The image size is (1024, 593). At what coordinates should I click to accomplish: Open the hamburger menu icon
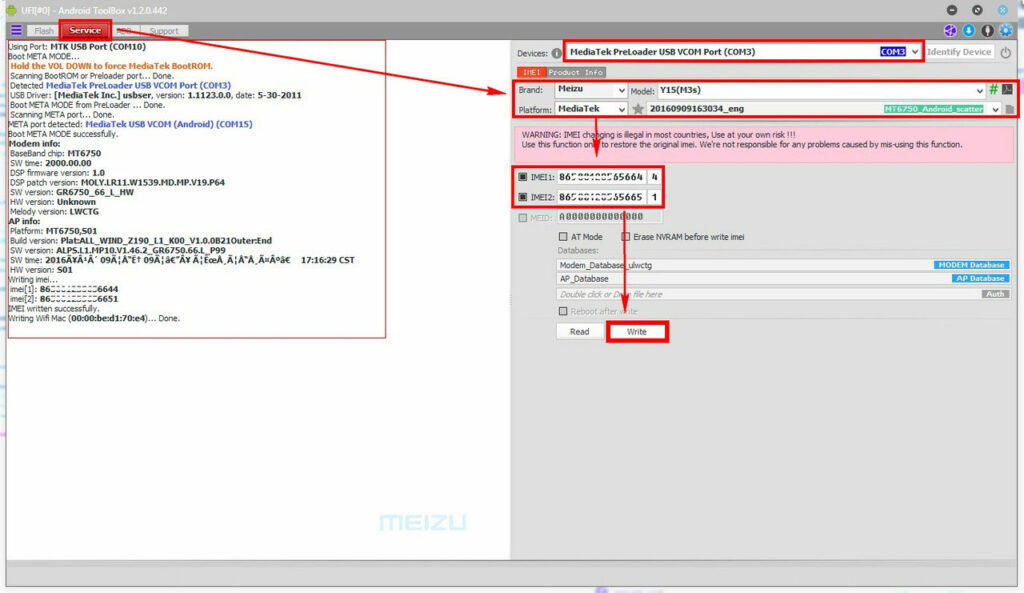pyautogui.click(x=14, y=29)
